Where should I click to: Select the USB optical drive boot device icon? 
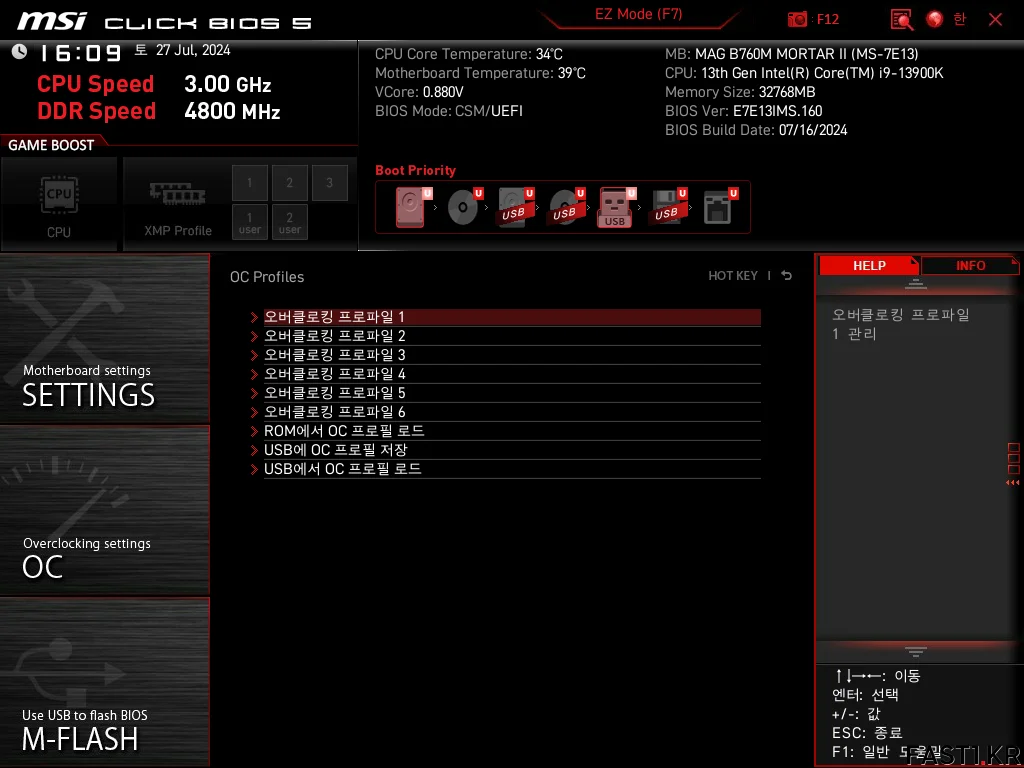[566, 207]
